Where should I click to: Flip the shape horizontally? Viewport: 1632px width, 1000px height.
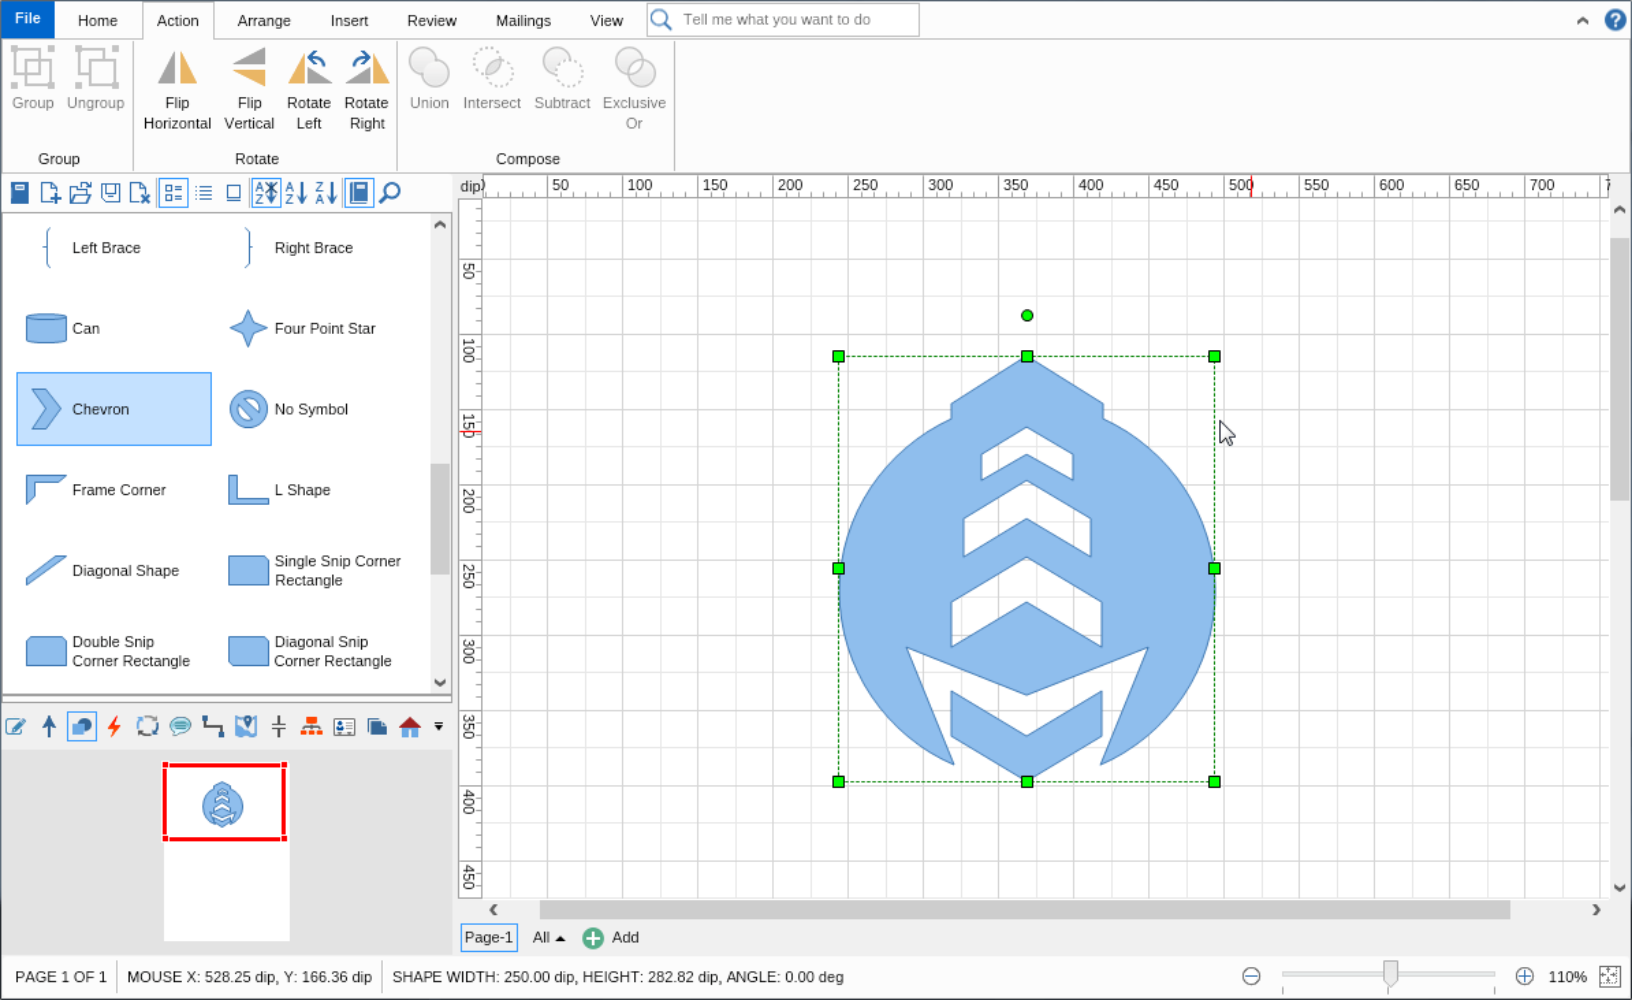[177, 88]
